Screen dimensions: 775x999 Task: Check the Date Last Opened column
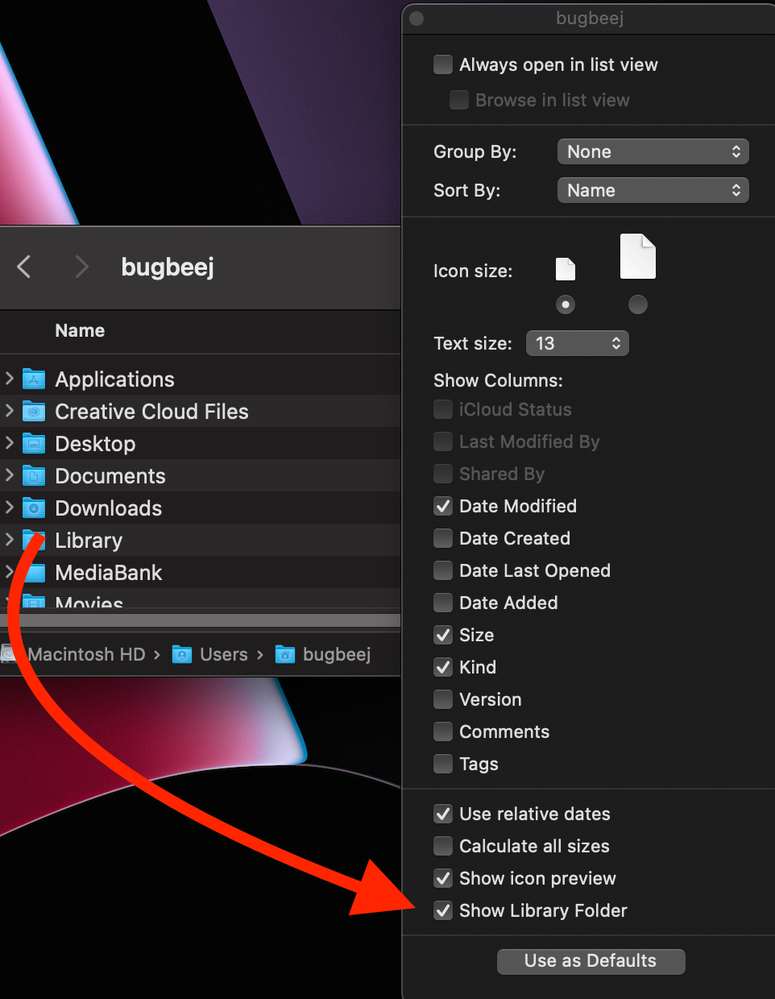point(443,570)
